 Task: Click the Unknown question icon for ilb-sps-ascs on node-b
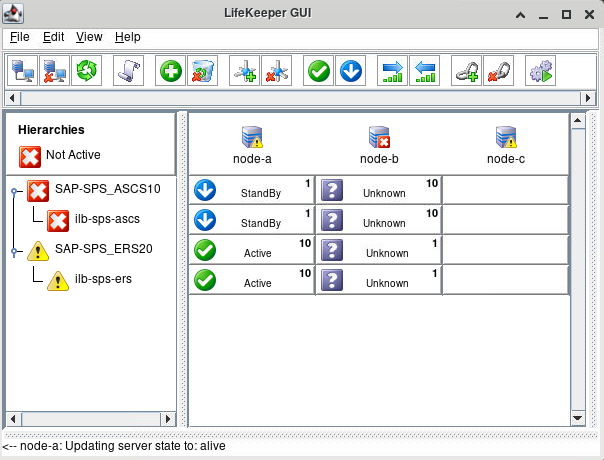tap(332, 220)
